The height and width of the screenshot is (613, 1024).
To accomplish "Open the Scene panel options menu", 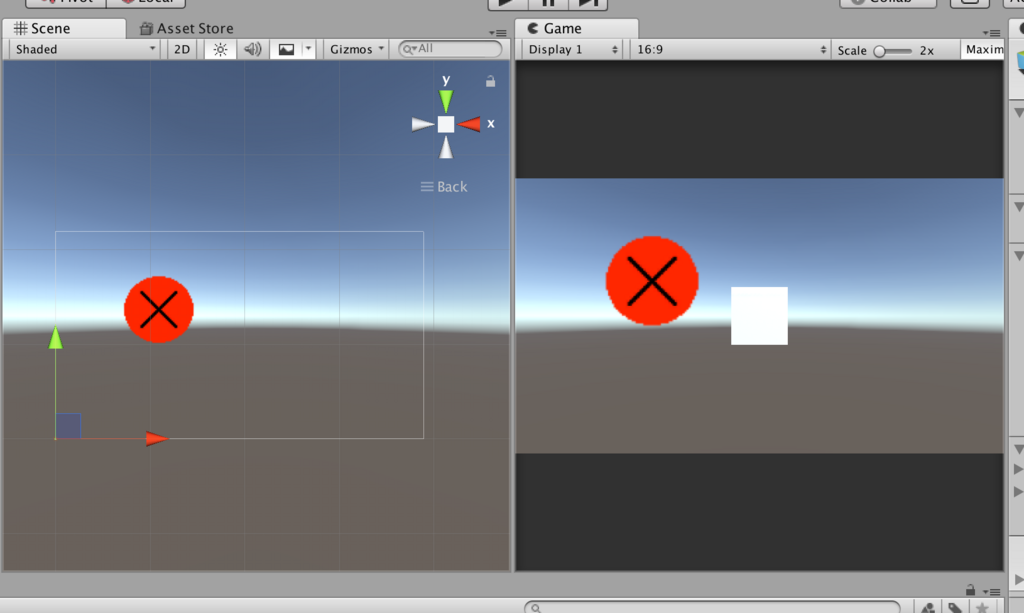I will 498,33.
